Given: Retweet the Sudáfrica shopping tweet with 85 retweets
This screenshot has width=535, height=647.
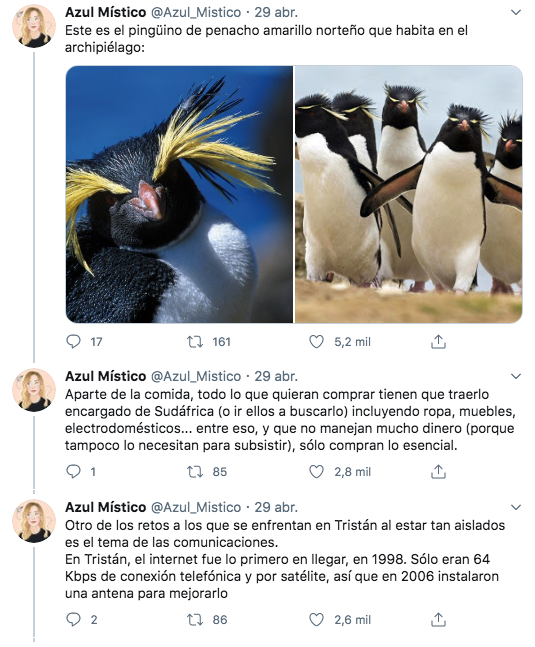Looking at the screenshot, I should click(195, 471).
